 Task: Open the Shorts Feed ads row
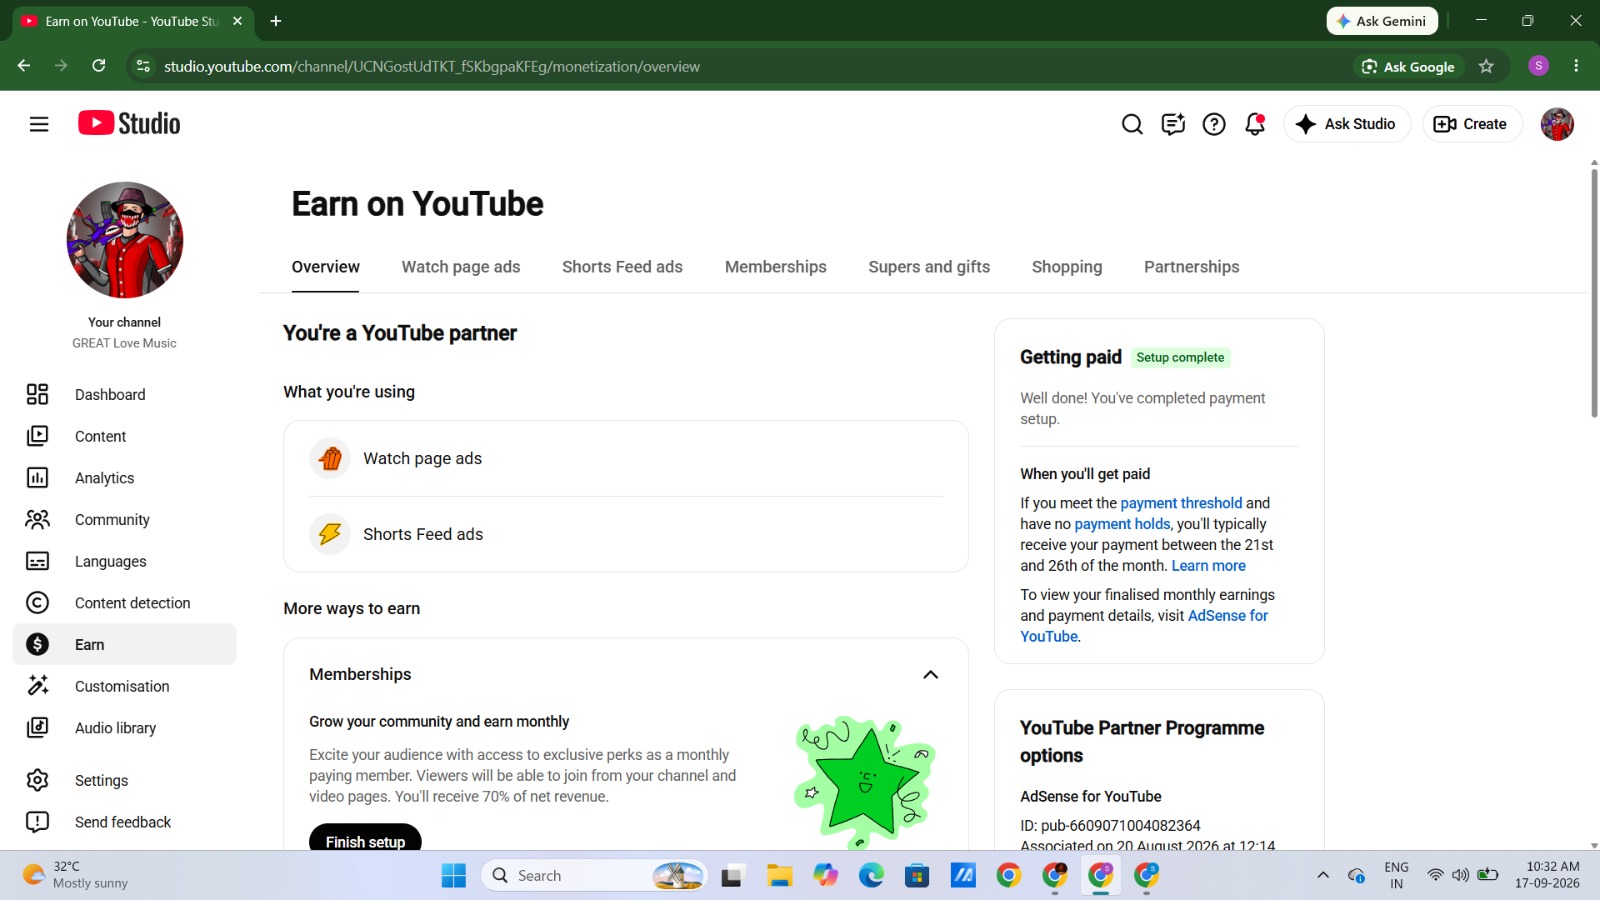pyautogui.click(x=626, y=535)
